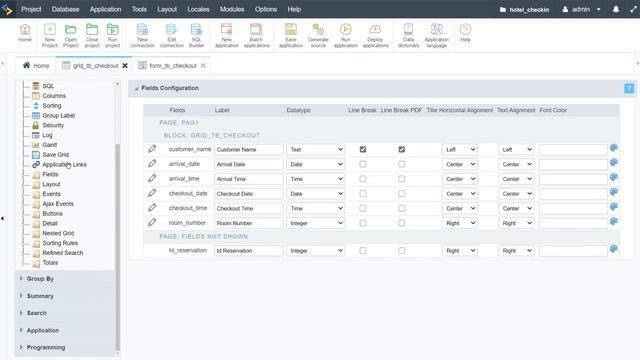Screen dimensions: 640x360
Task: Click the Close project toolbar icon
Action: pyautogui.click(x=92, y=36)
